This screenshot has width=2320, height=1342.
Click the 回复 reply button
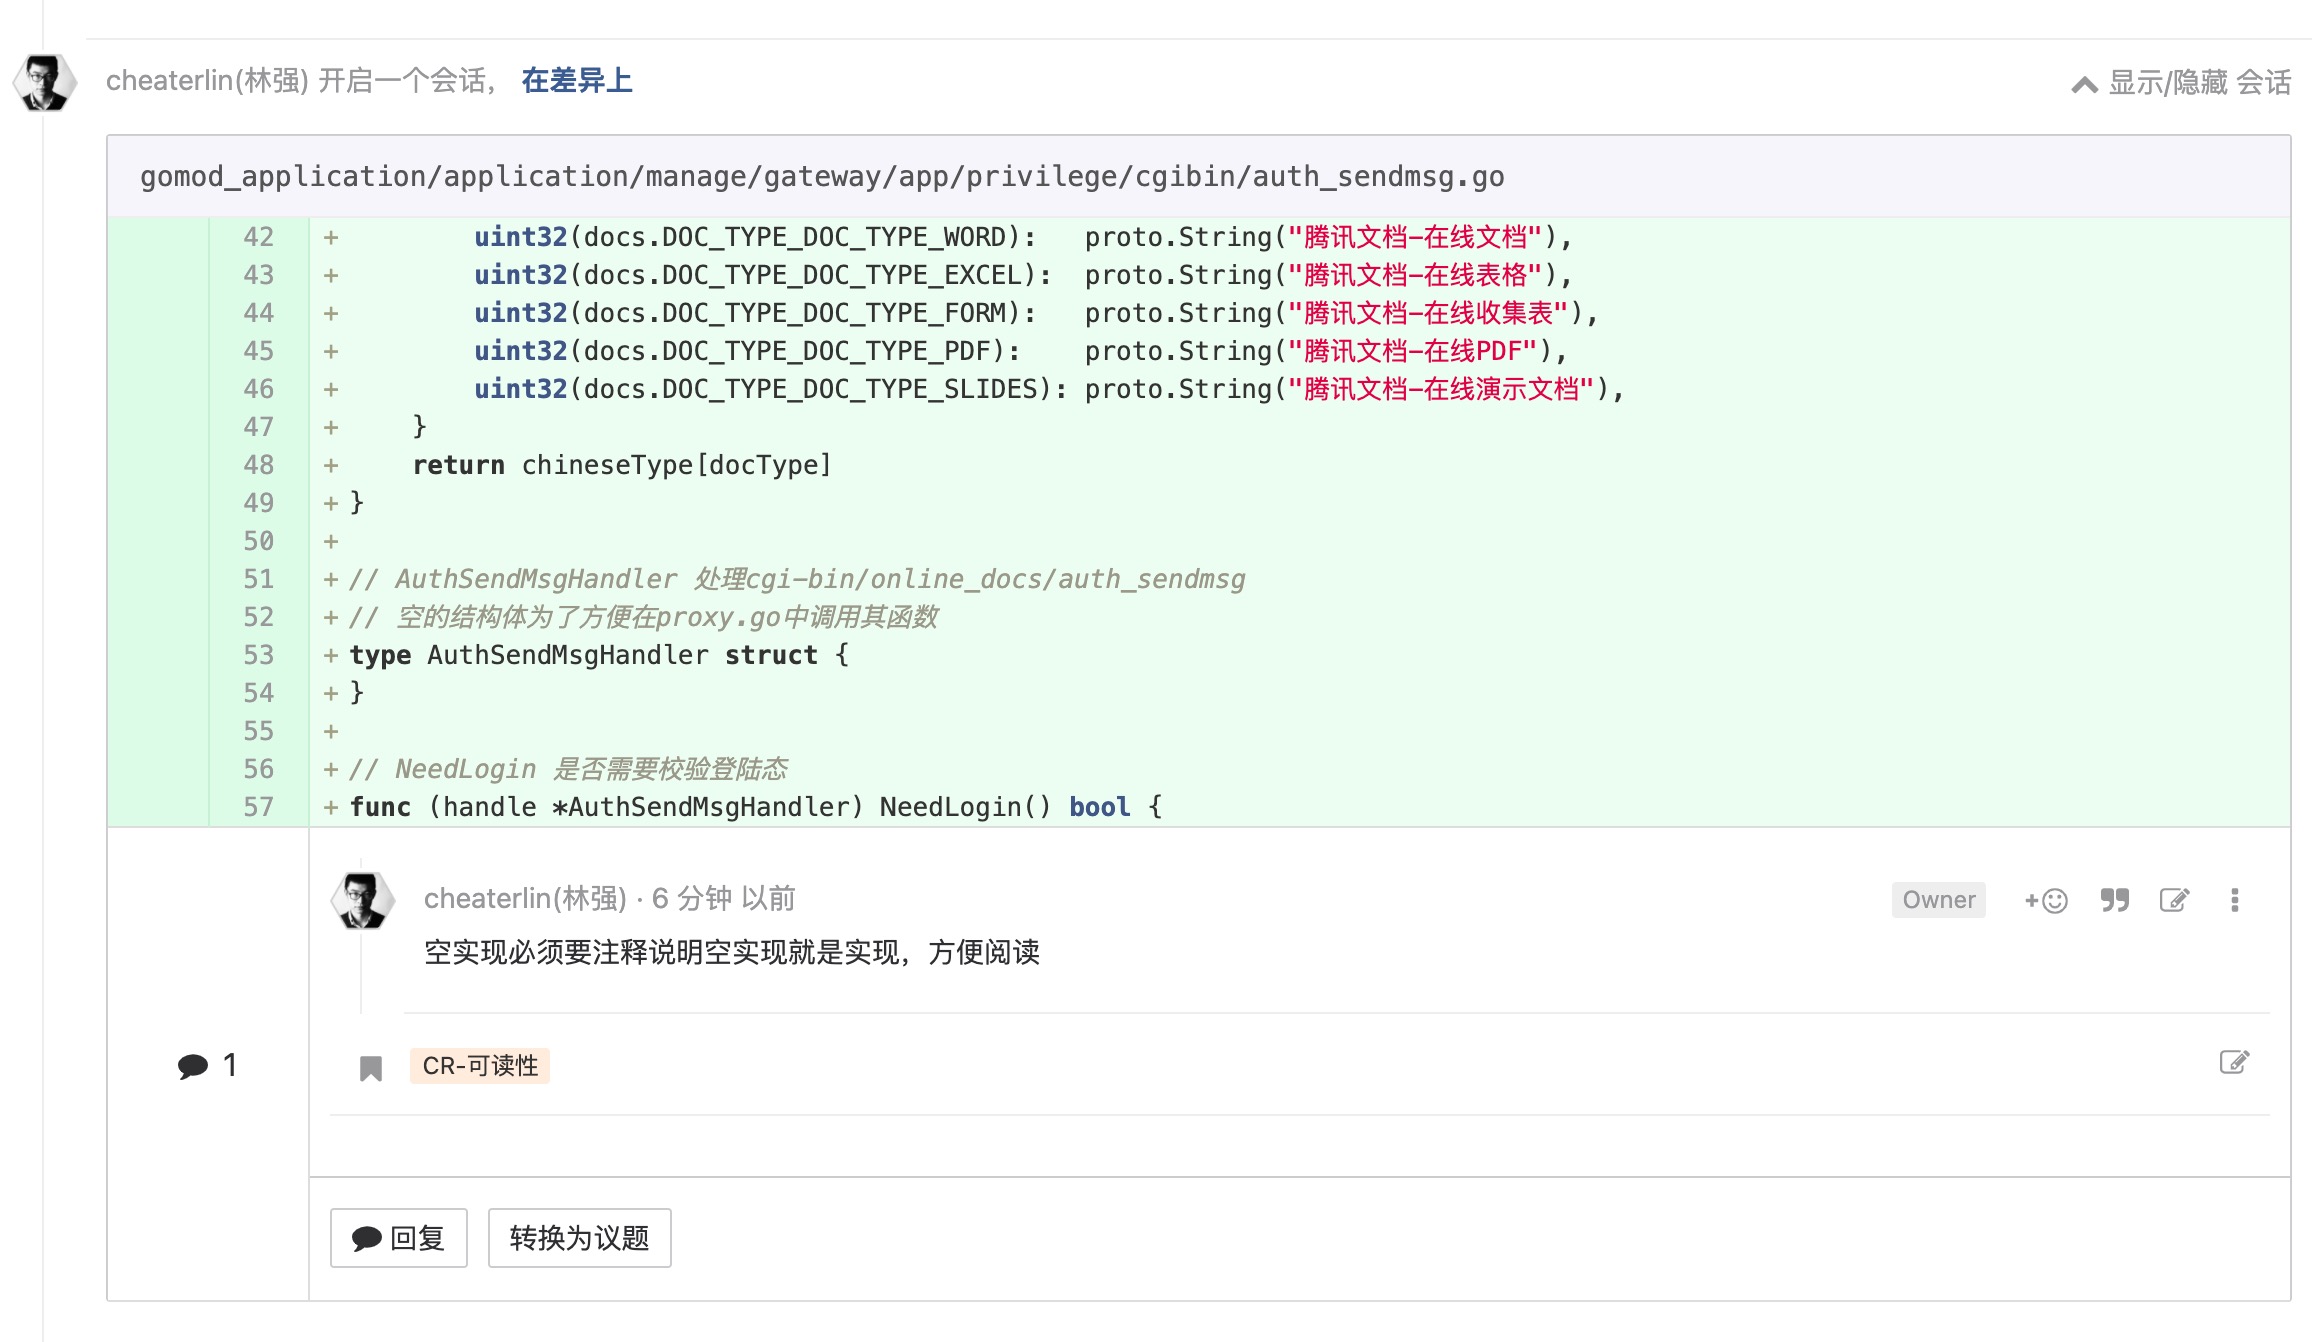(x=399, y=1238)
